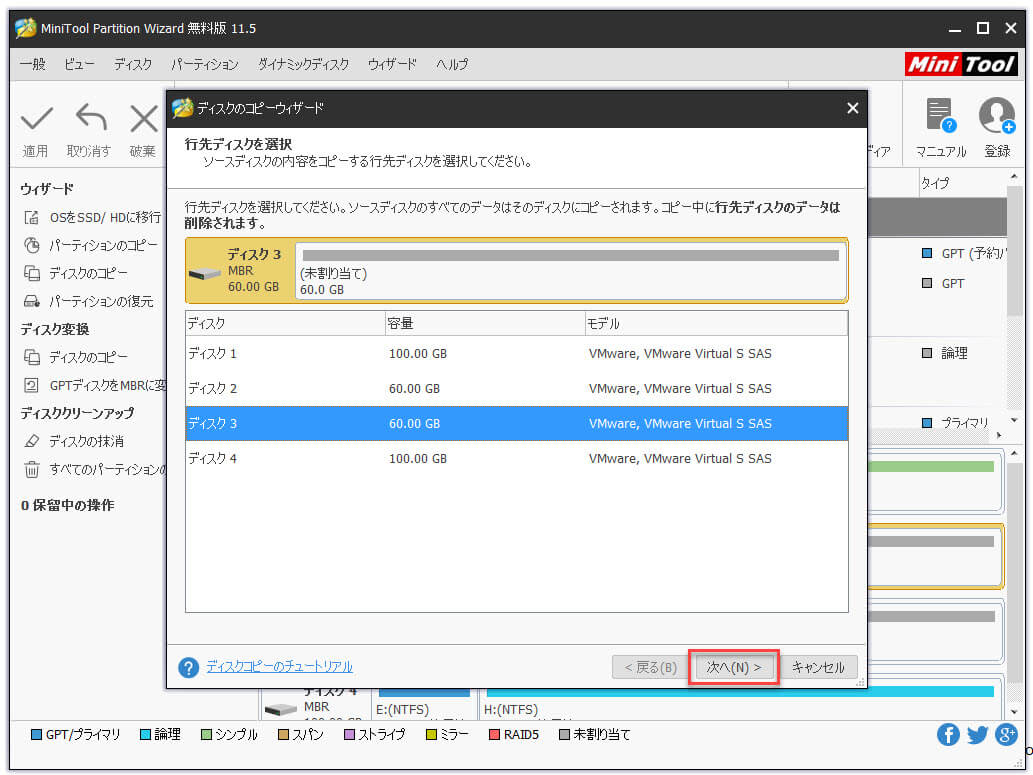Click the E:(NTFS) partition in disk map

point(424,703)
